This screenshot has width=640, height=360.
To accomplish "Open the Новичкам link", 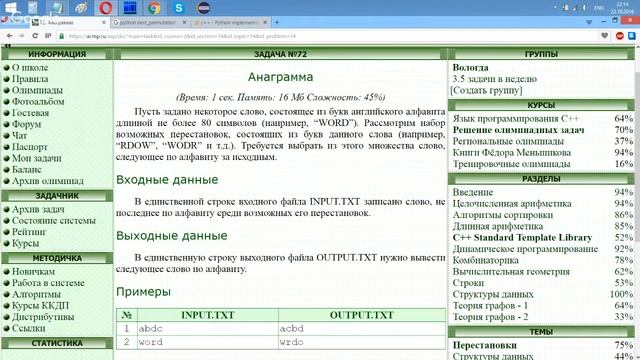I will [33, 271].
